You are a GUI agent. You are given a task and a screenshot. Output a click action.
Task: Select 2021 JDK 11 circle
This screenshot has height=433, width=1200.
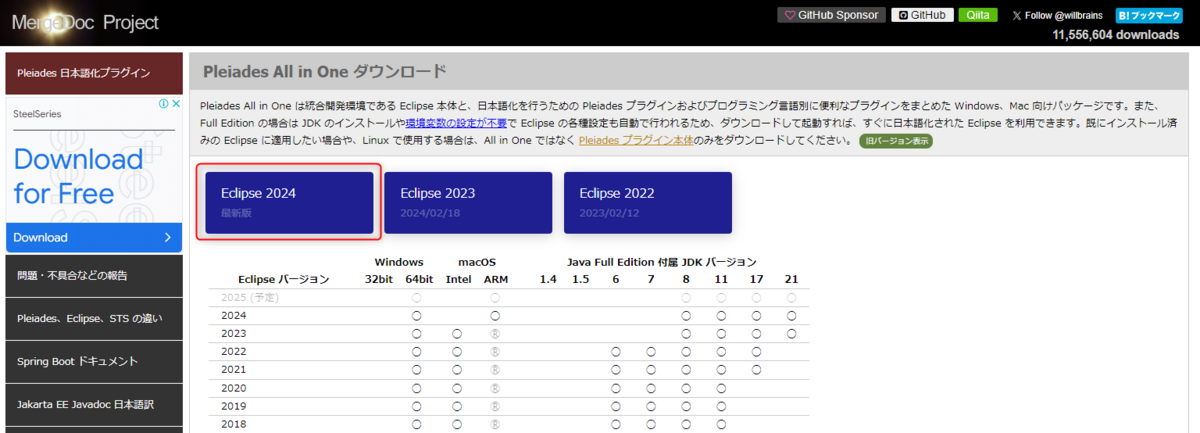coord(721,370)
